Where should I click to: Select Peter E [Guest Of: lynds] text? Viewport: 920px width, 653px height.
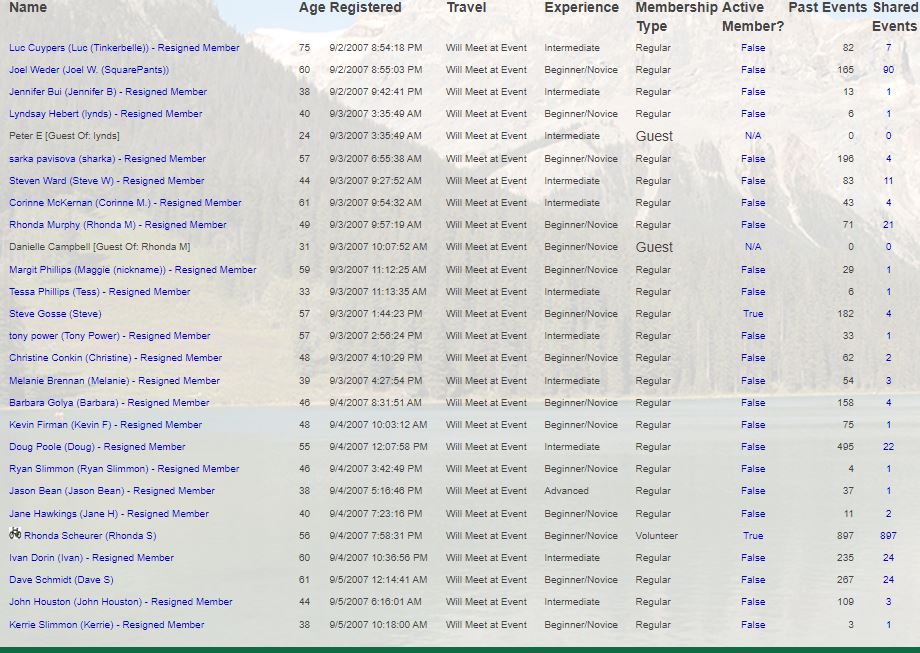(65, 136)
